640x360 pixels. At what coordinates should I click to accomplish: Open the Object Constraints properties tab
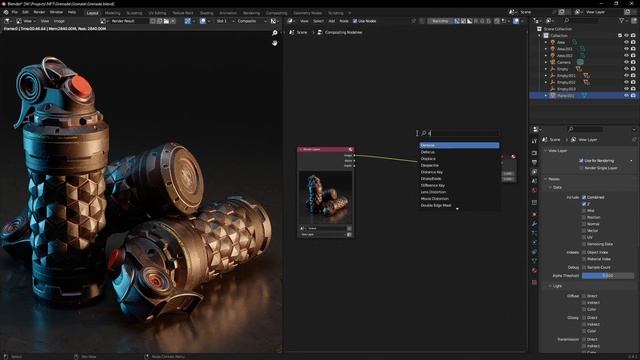pyautogui.click(x=534, y=252)
